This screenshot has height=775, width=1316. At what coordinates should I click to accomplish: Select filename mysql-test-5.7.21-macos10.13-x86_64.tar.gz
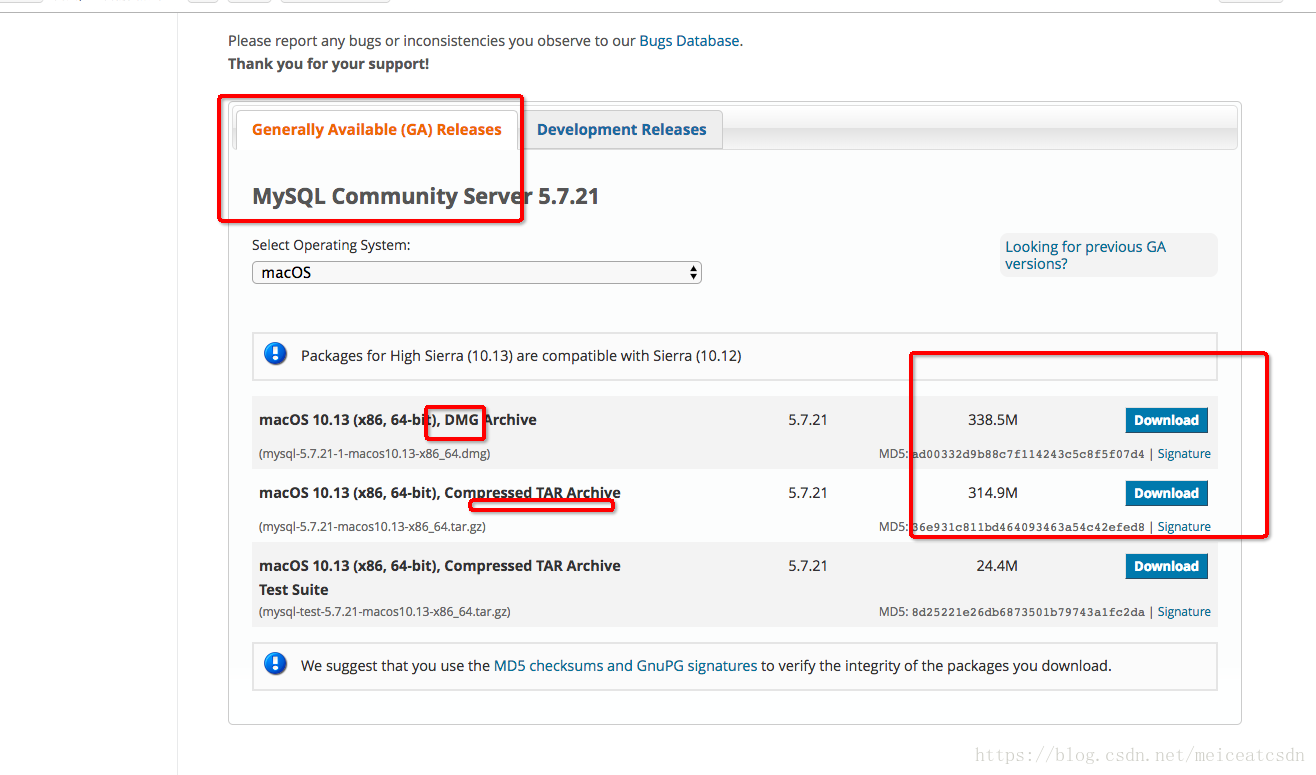[x=385, y=612]
